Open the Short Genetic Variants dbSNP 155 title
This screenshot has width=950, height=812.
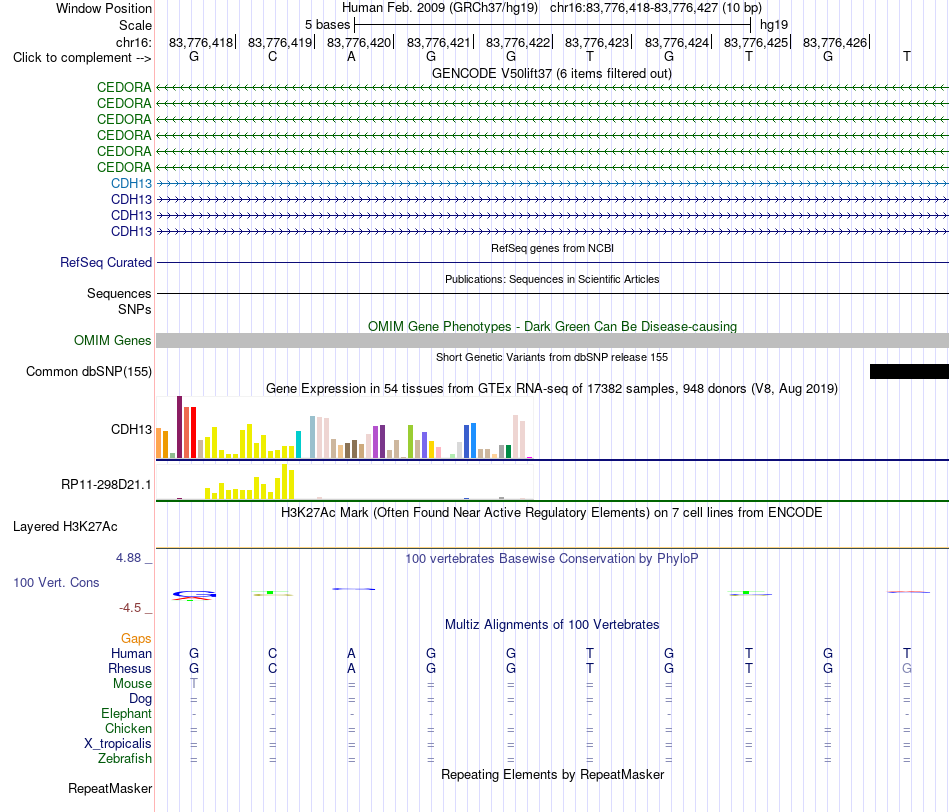pos(551,357)
